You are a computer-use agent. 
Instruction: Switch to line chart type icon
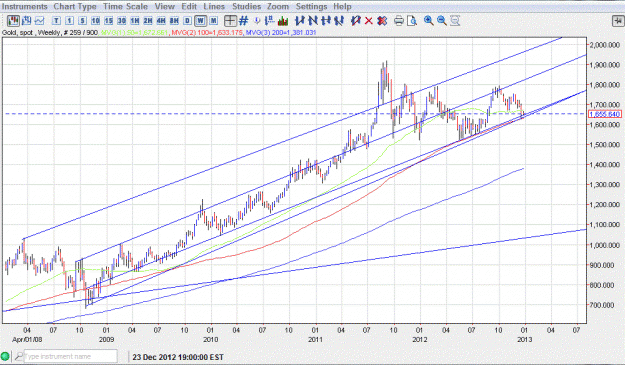[x=39, y=20]
